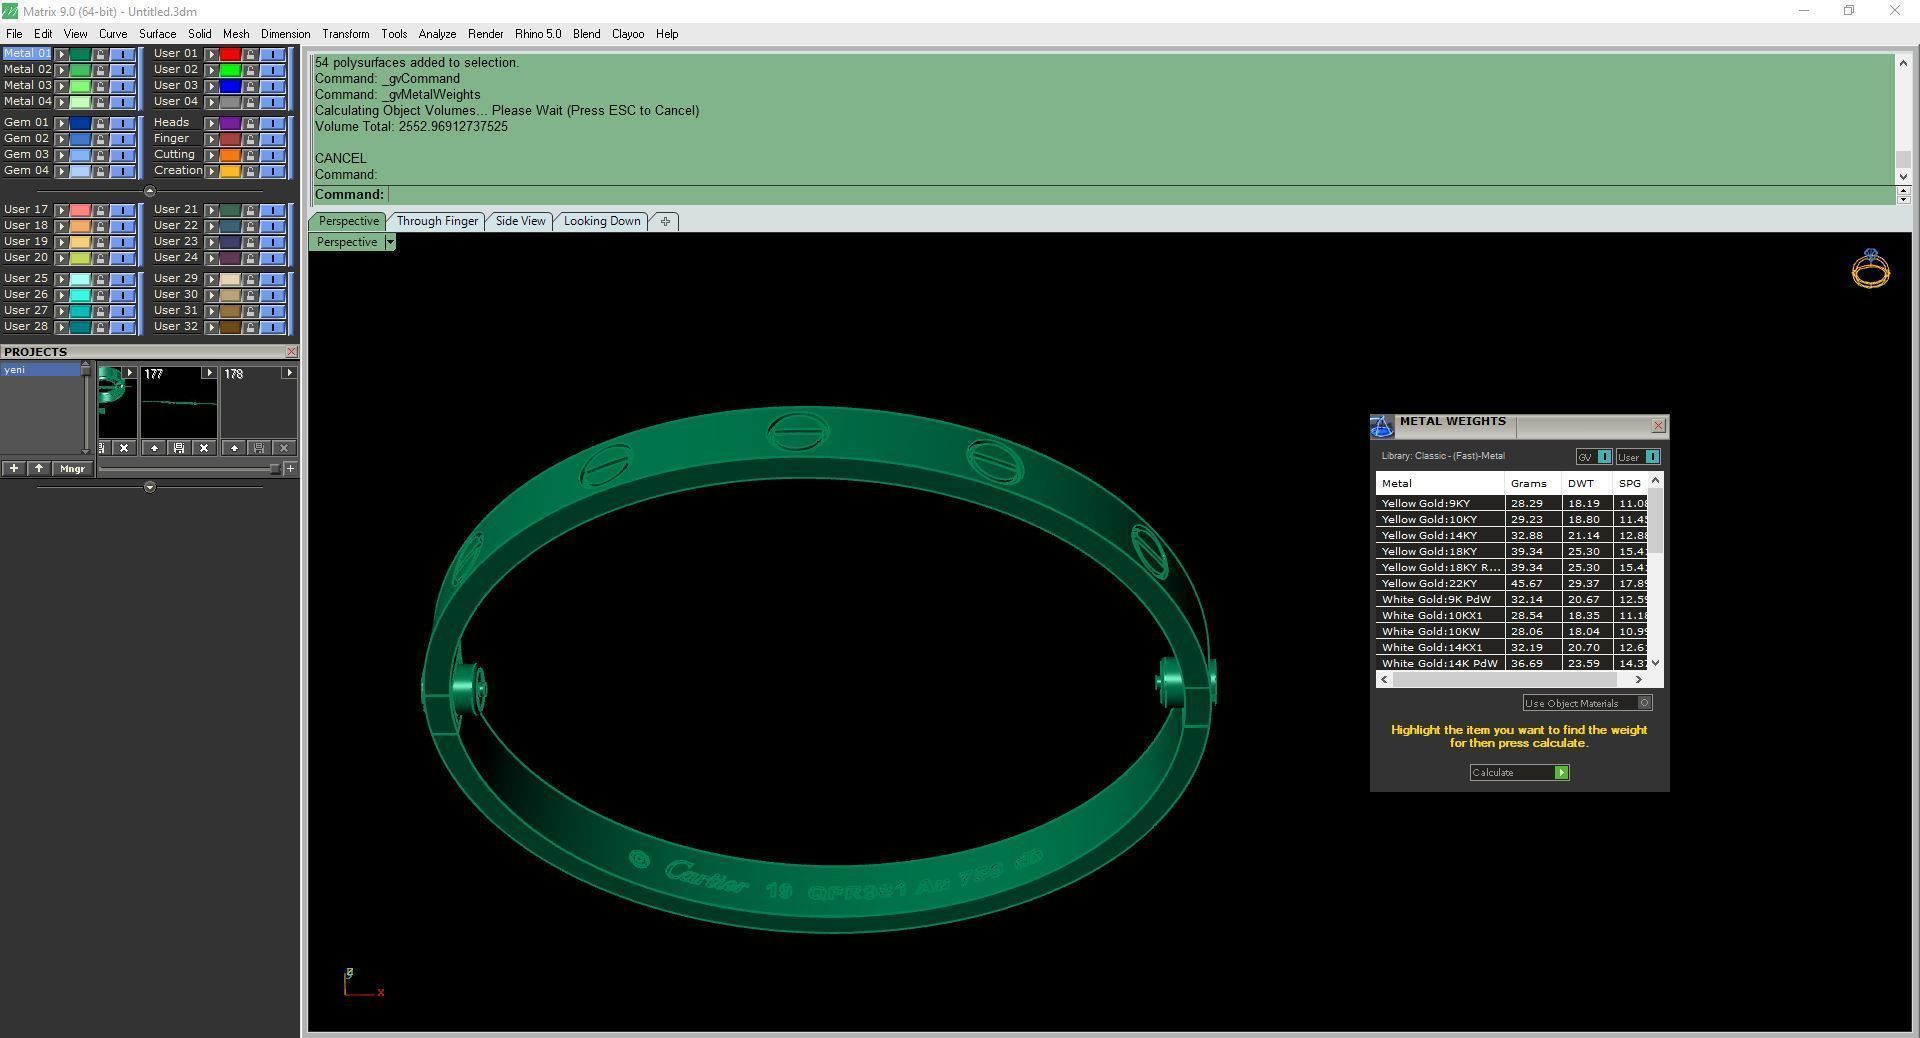Viewport: 1920px width, 1038px height.
Task: Select the yeni project in list
Action: pos(40,370)
